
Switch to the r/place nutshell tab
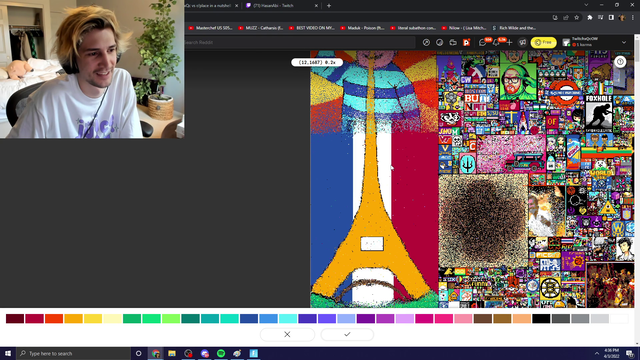pyautogui.click(x=211, y=6)
